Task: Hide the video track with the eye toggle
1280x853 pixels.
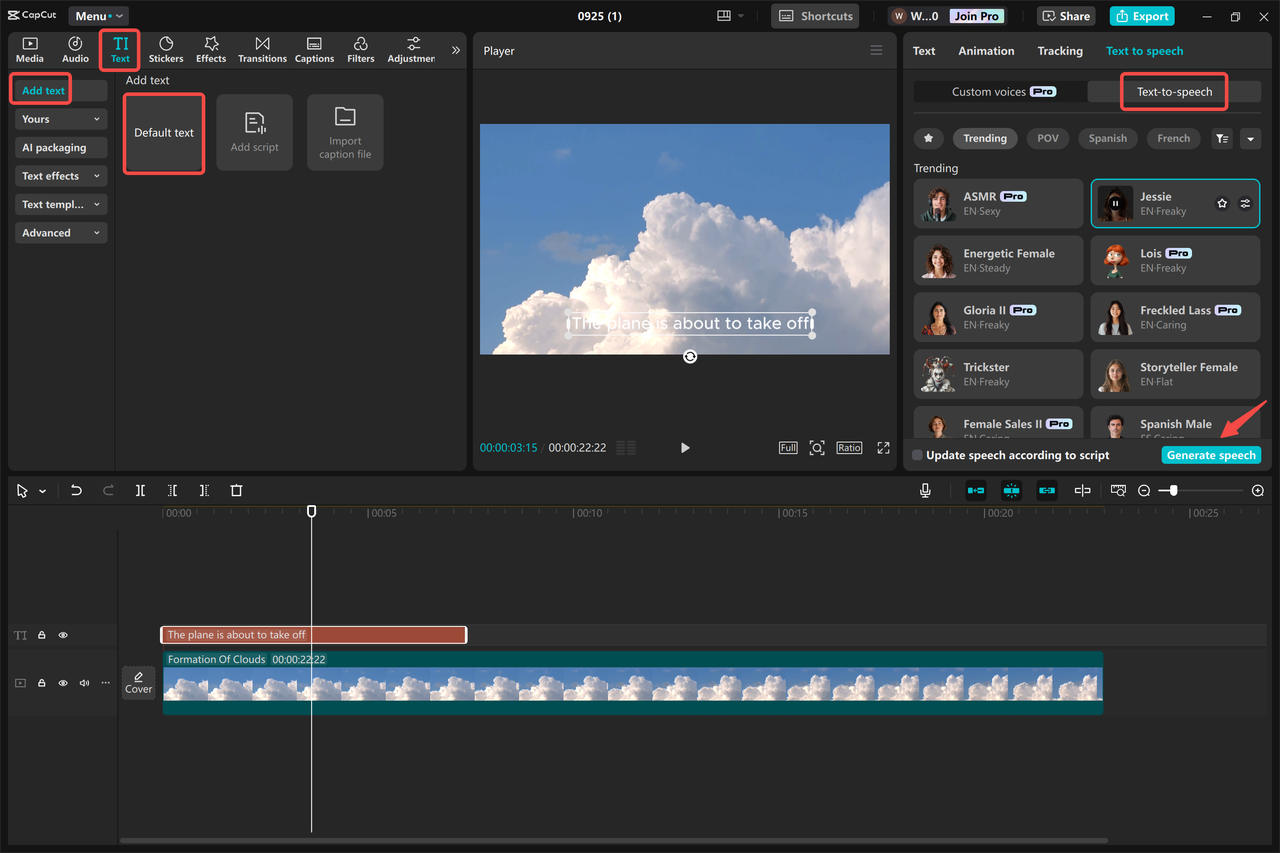Action: [x=62, y=682]
